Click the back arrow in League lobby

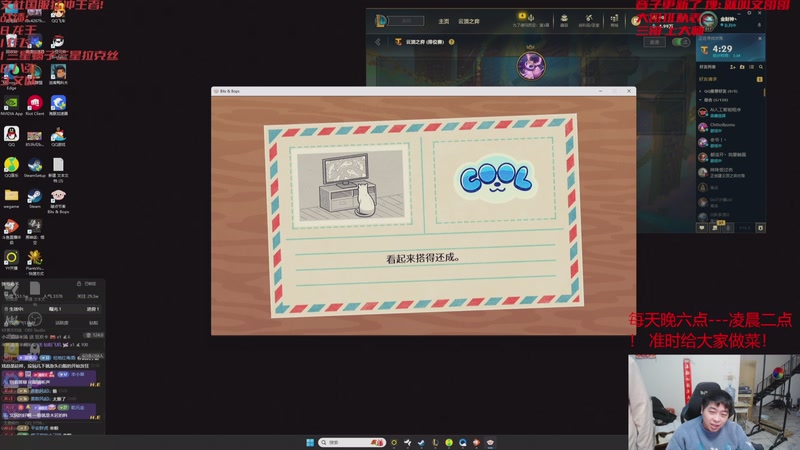coord(378,42)
